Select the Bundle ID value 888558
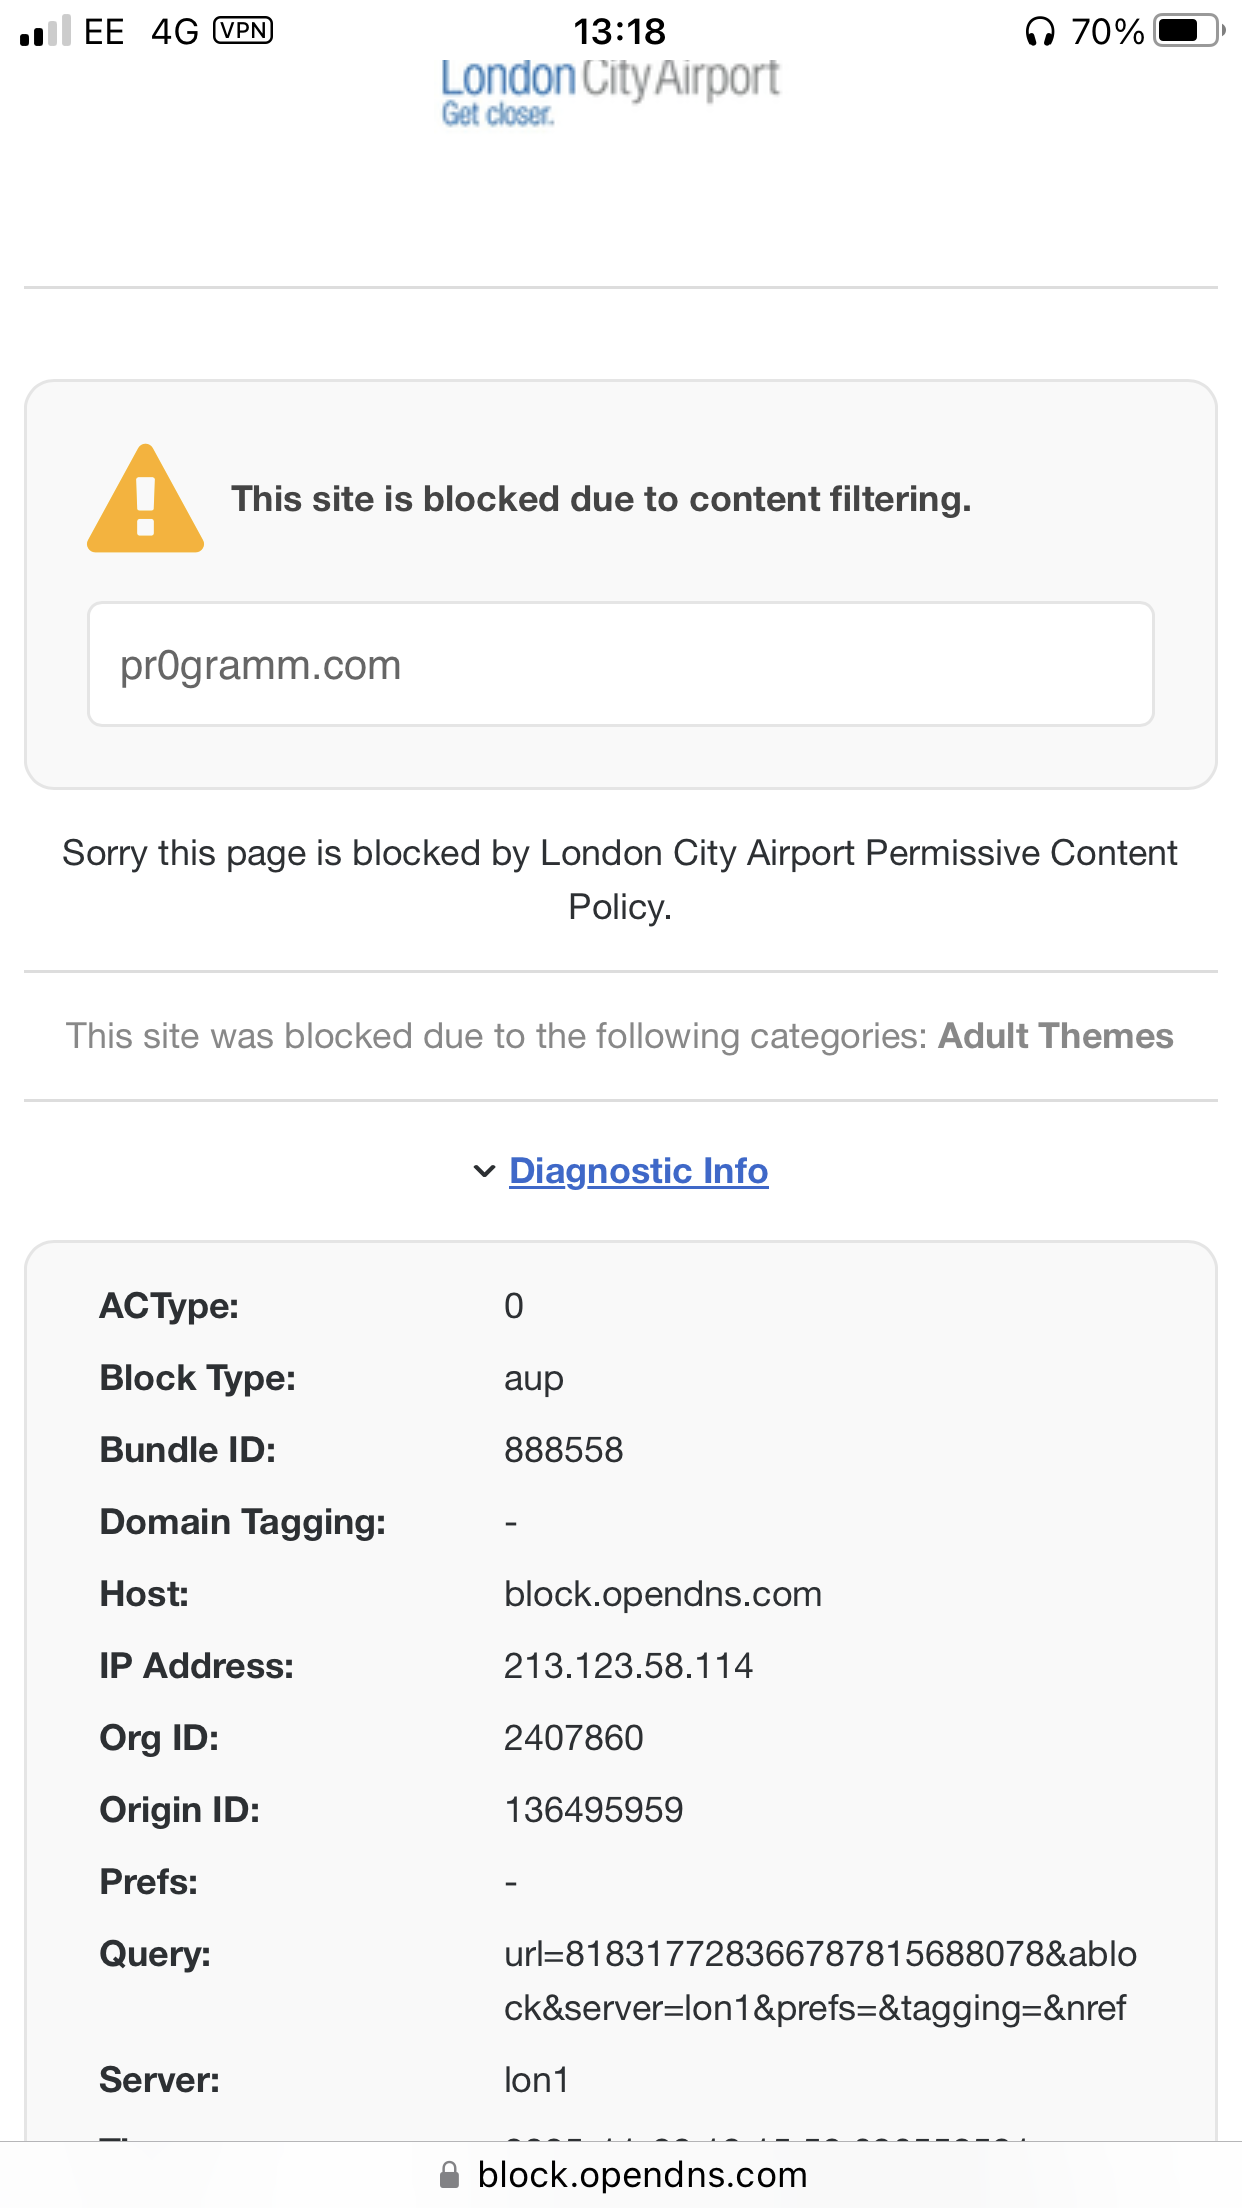 [x=563, y=1450]
